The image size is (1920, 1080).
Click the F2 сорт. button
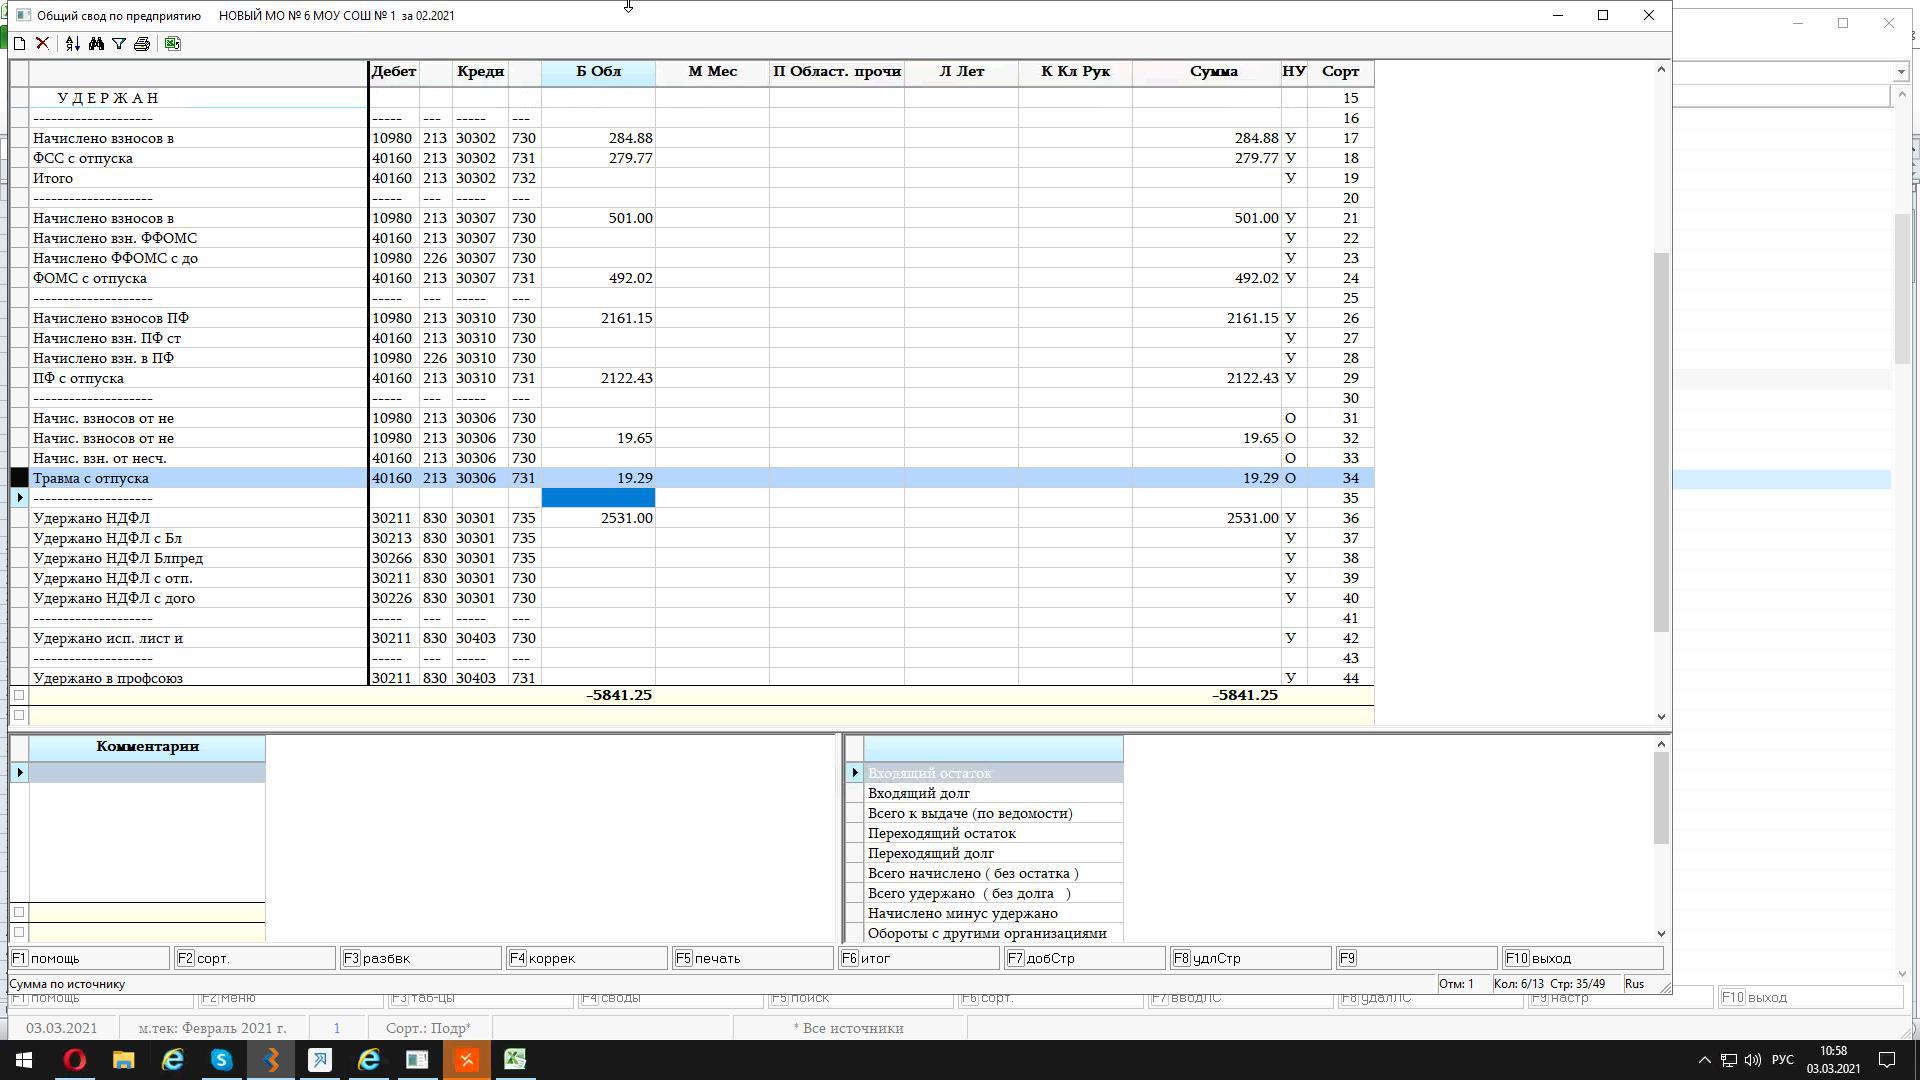(255, 958)
